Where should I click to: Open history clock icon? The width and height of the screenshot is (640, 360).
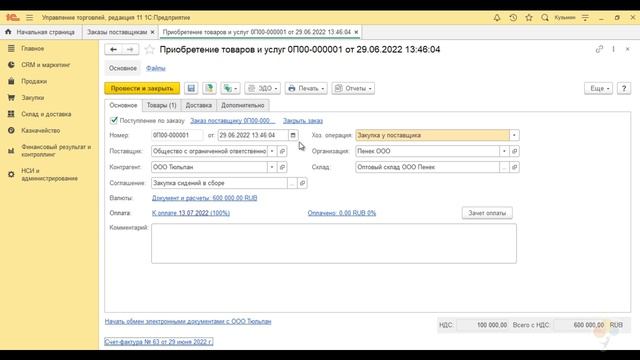pos(513,18)
